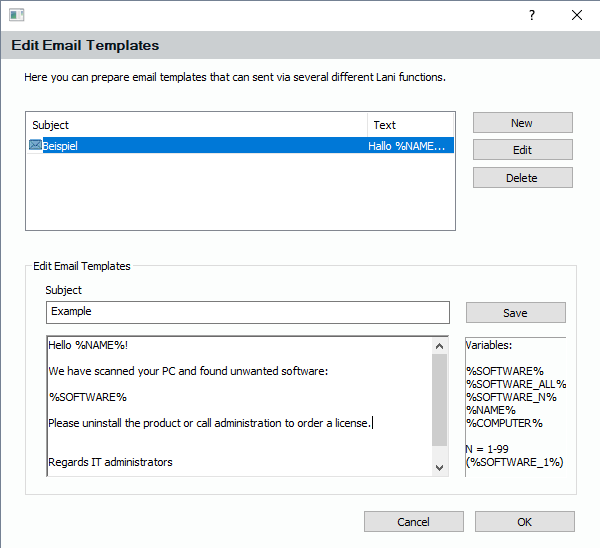This screenshot has height=548, width=600.
Task: Click the Text column header
Action: click(410, 125)
